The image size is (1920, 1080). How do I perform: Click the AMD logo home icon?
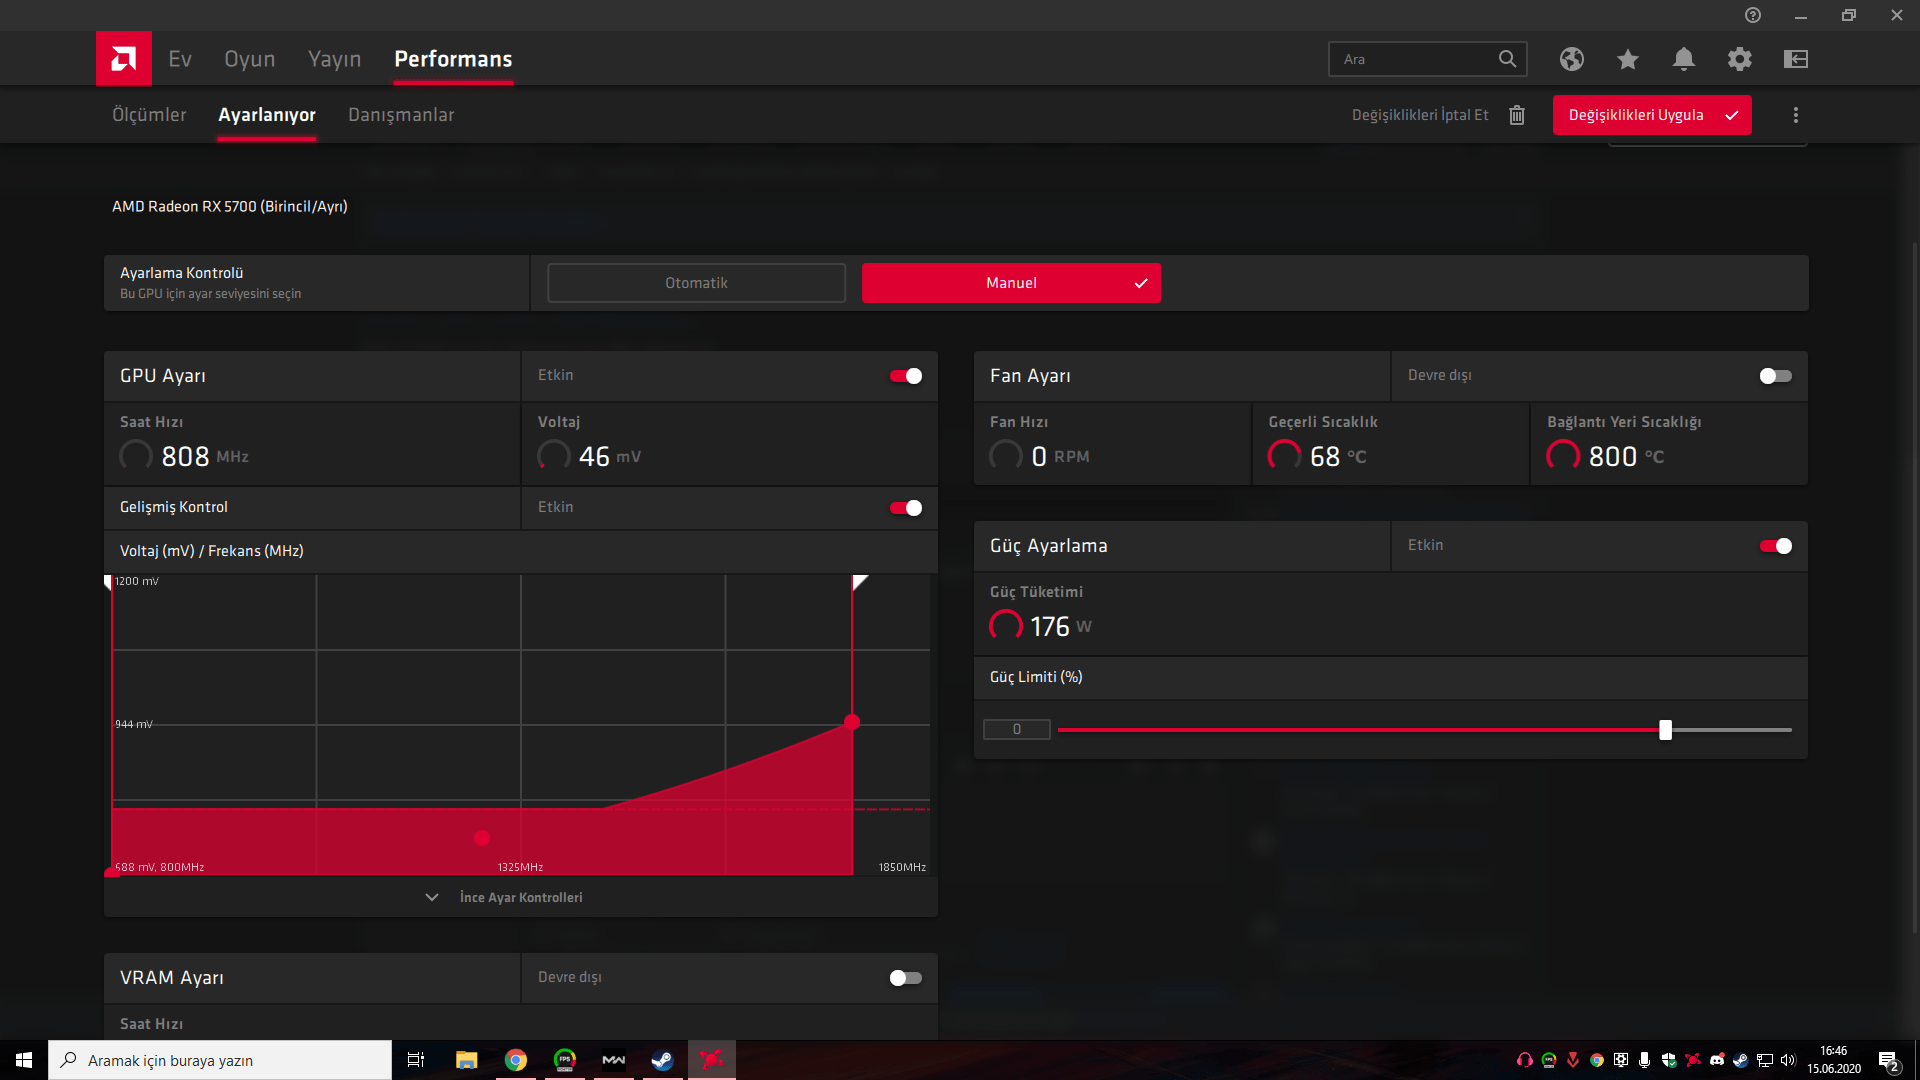[x=124, y=59]
